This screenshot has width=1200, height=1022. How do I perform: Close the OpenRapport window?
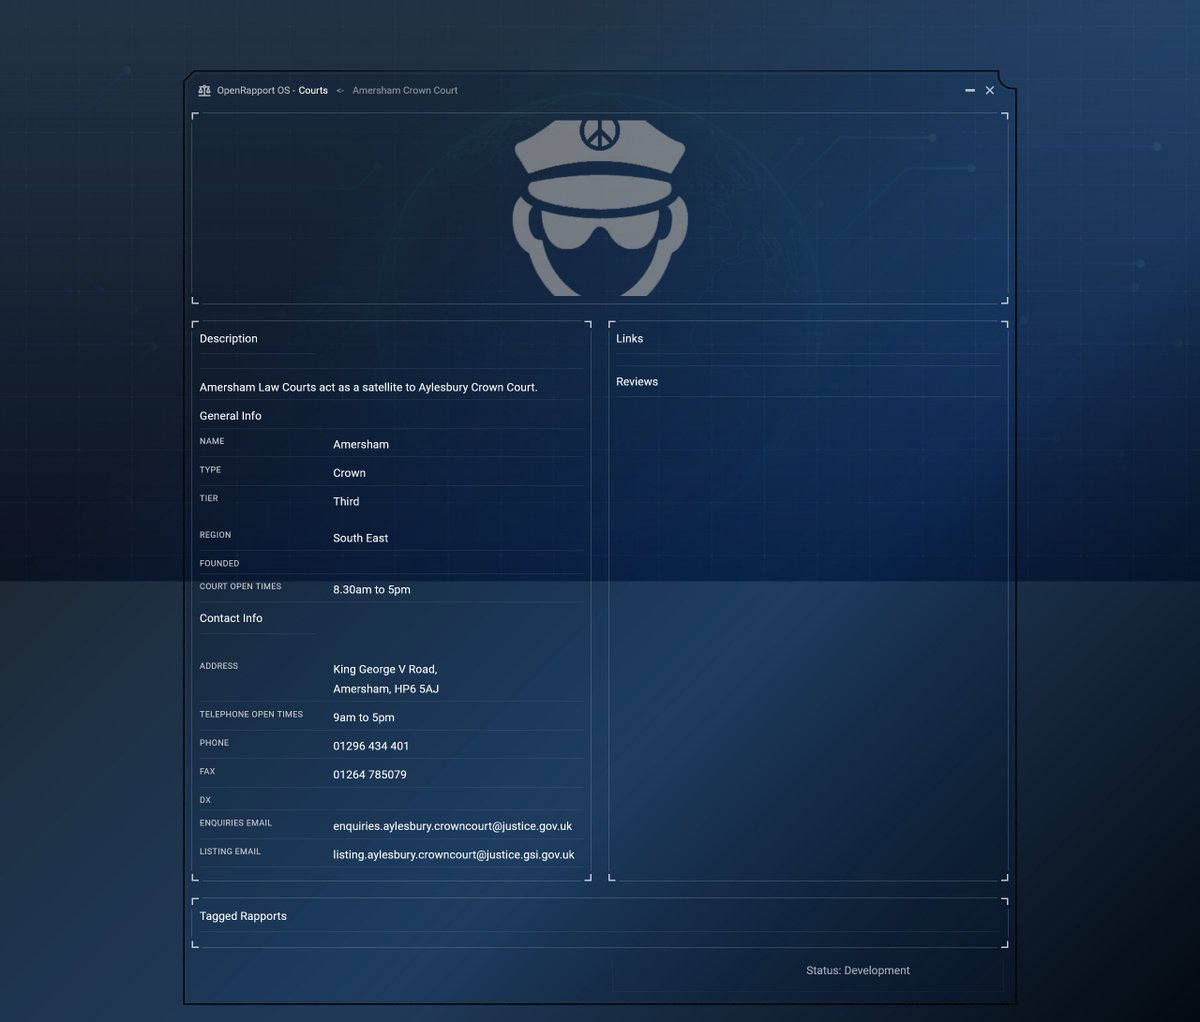(x=990, y=90)
